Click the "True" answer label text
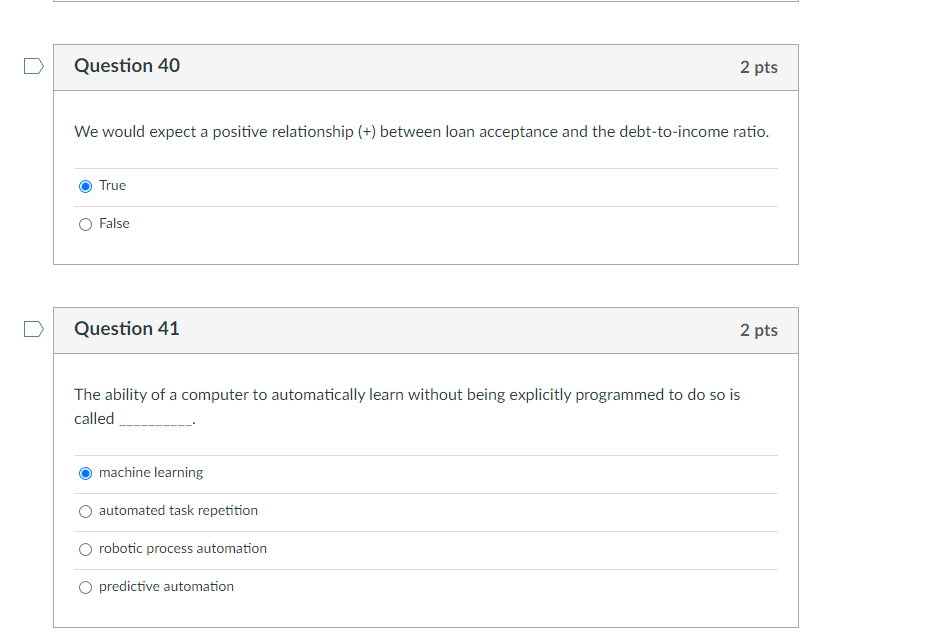 pyautogui.click(x=113, y=185)
